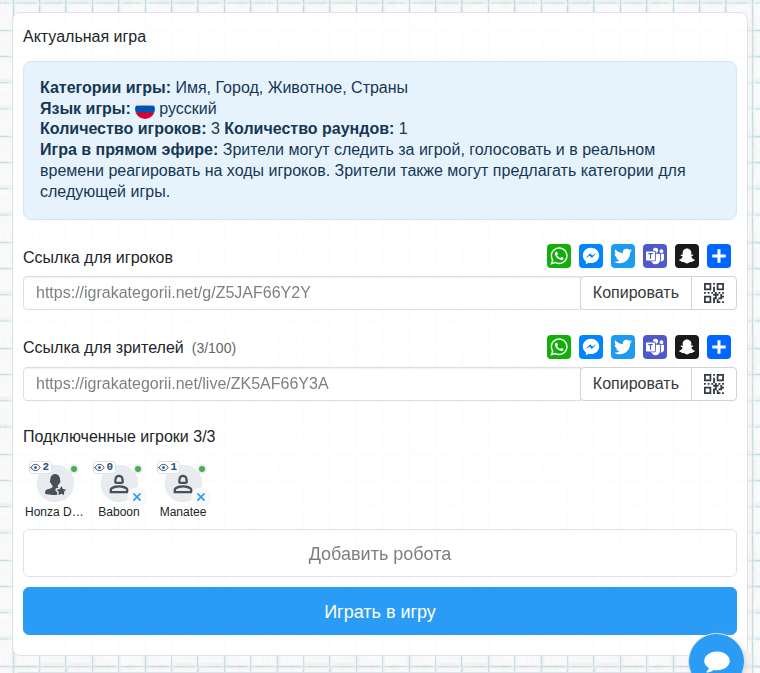
Task: Open more share options for players link
Action: 719,256
